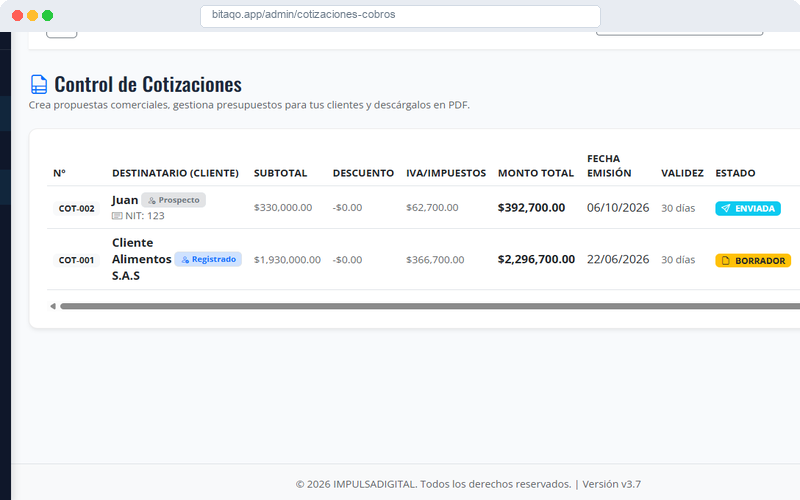Click the IVA/IMPUESTOS column header
Screen dimensions: 800x500
pos(446,173)
